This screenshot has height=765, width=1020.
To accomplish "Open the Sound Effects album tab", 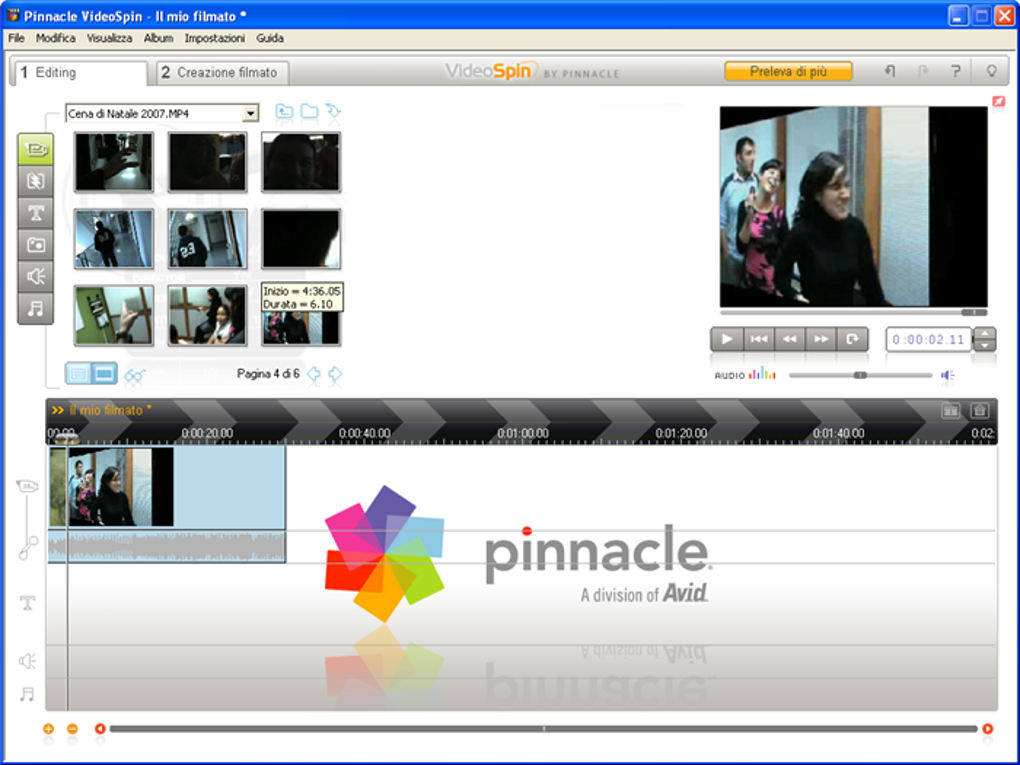I will 36,276.
